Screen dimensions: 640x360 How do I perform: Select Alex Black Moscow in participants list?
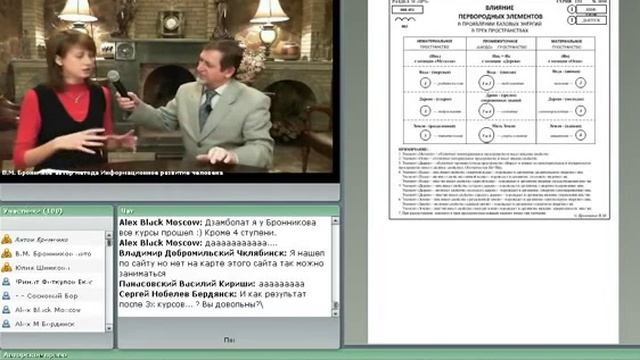click(x=48, y=310)
